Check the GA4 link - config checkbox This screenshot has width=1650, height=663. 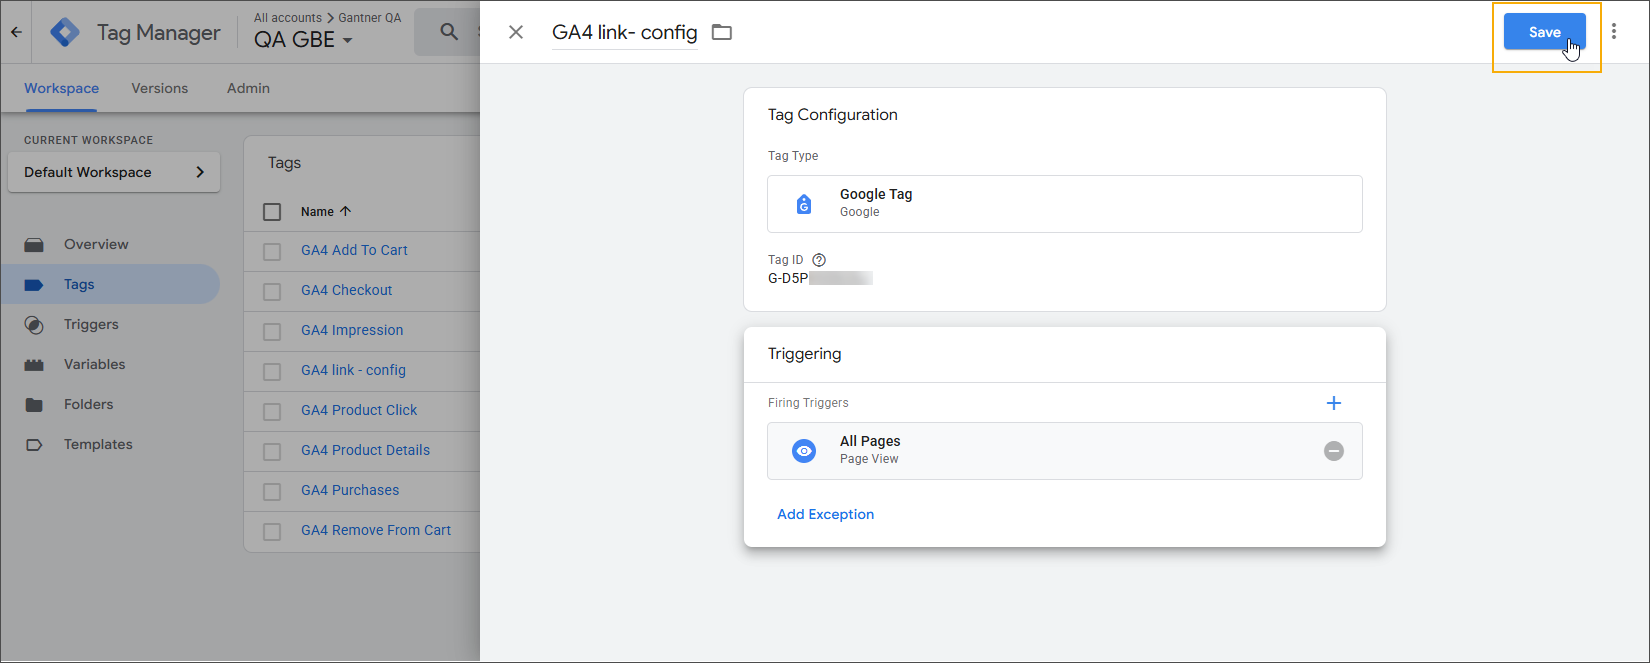coord(272,372)
